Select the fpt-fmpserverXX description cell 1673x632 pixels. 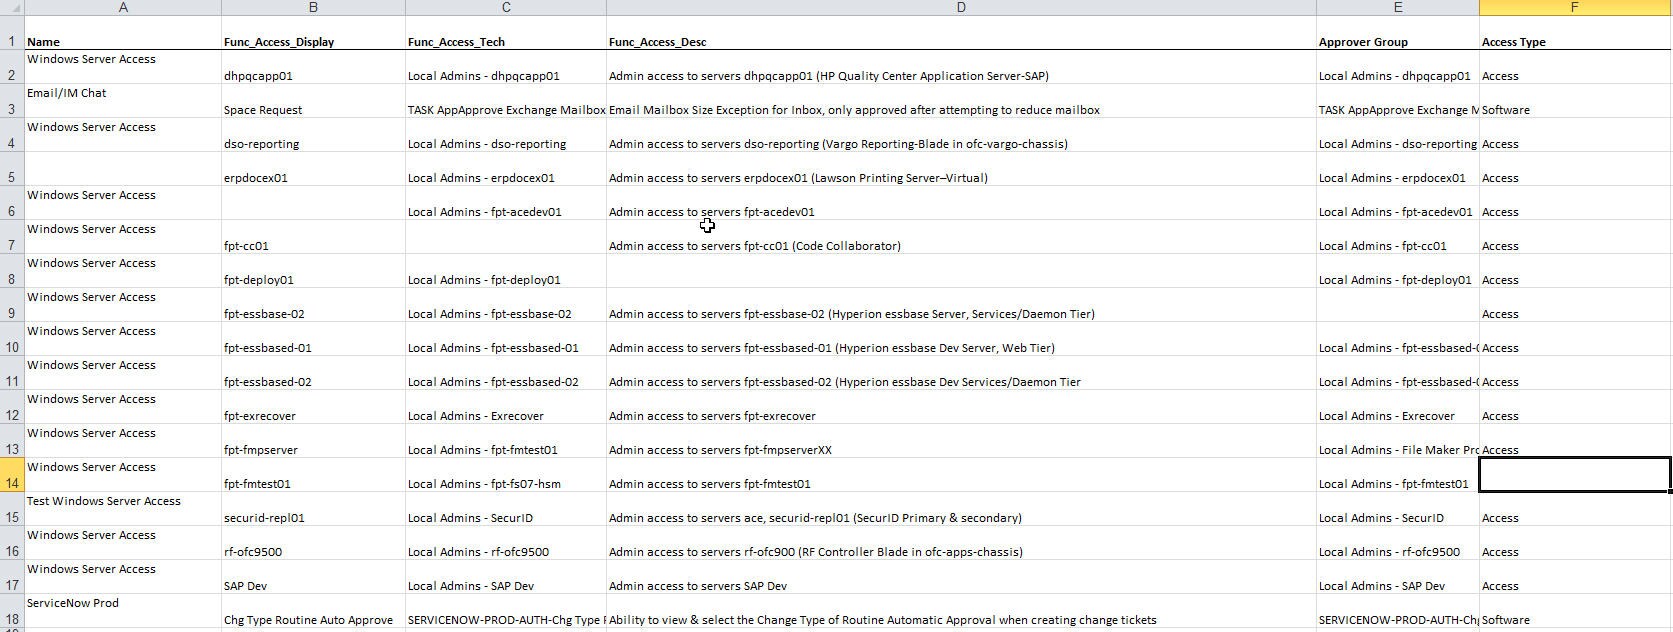(961, 441)
